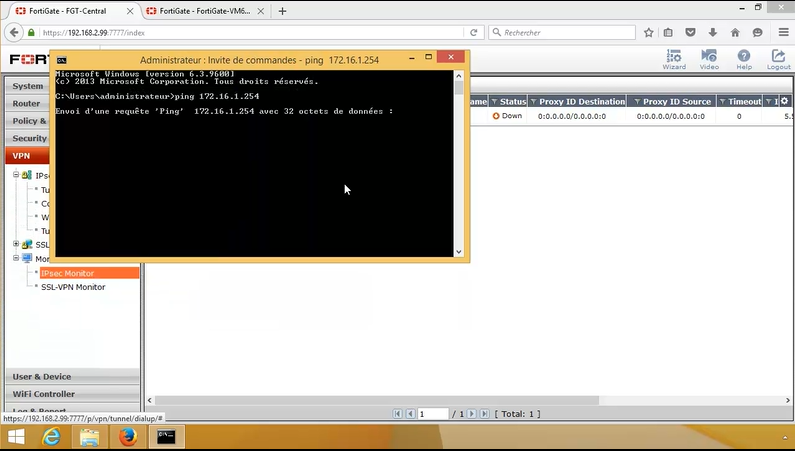
Task: Open column settings gear in table header
Action: pos(785,101)
